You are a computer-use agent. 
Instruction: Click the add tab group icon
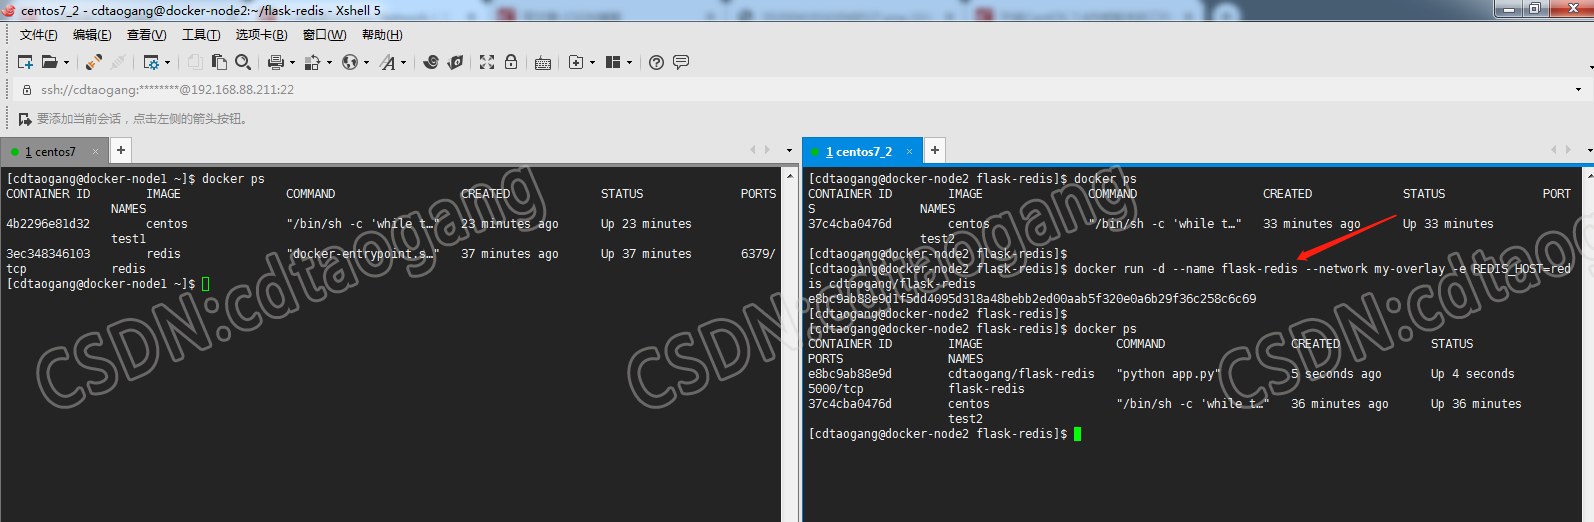click(576, 62)
